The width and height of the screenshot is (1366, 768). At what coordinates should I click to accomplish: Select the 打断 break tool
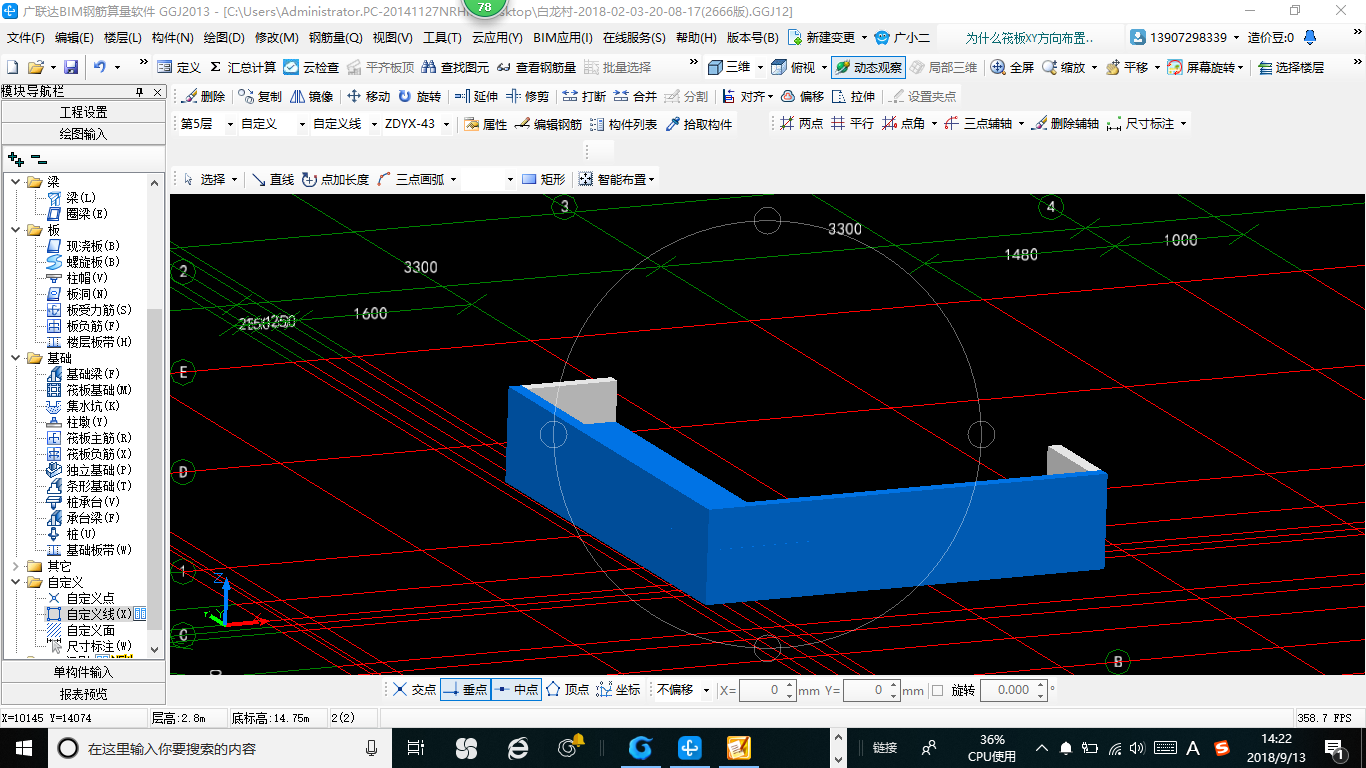click(x=584, y=96)
